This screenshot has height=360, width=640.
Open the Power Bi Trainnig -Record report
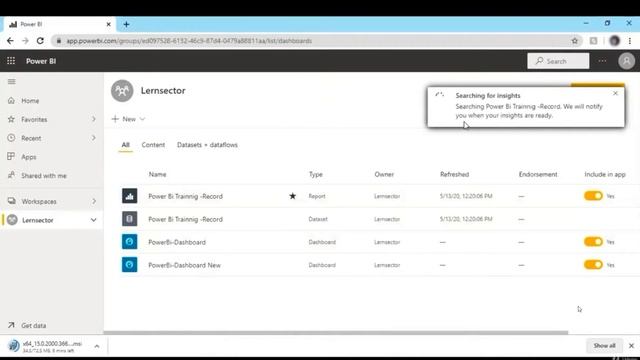(x=185, y=196)
